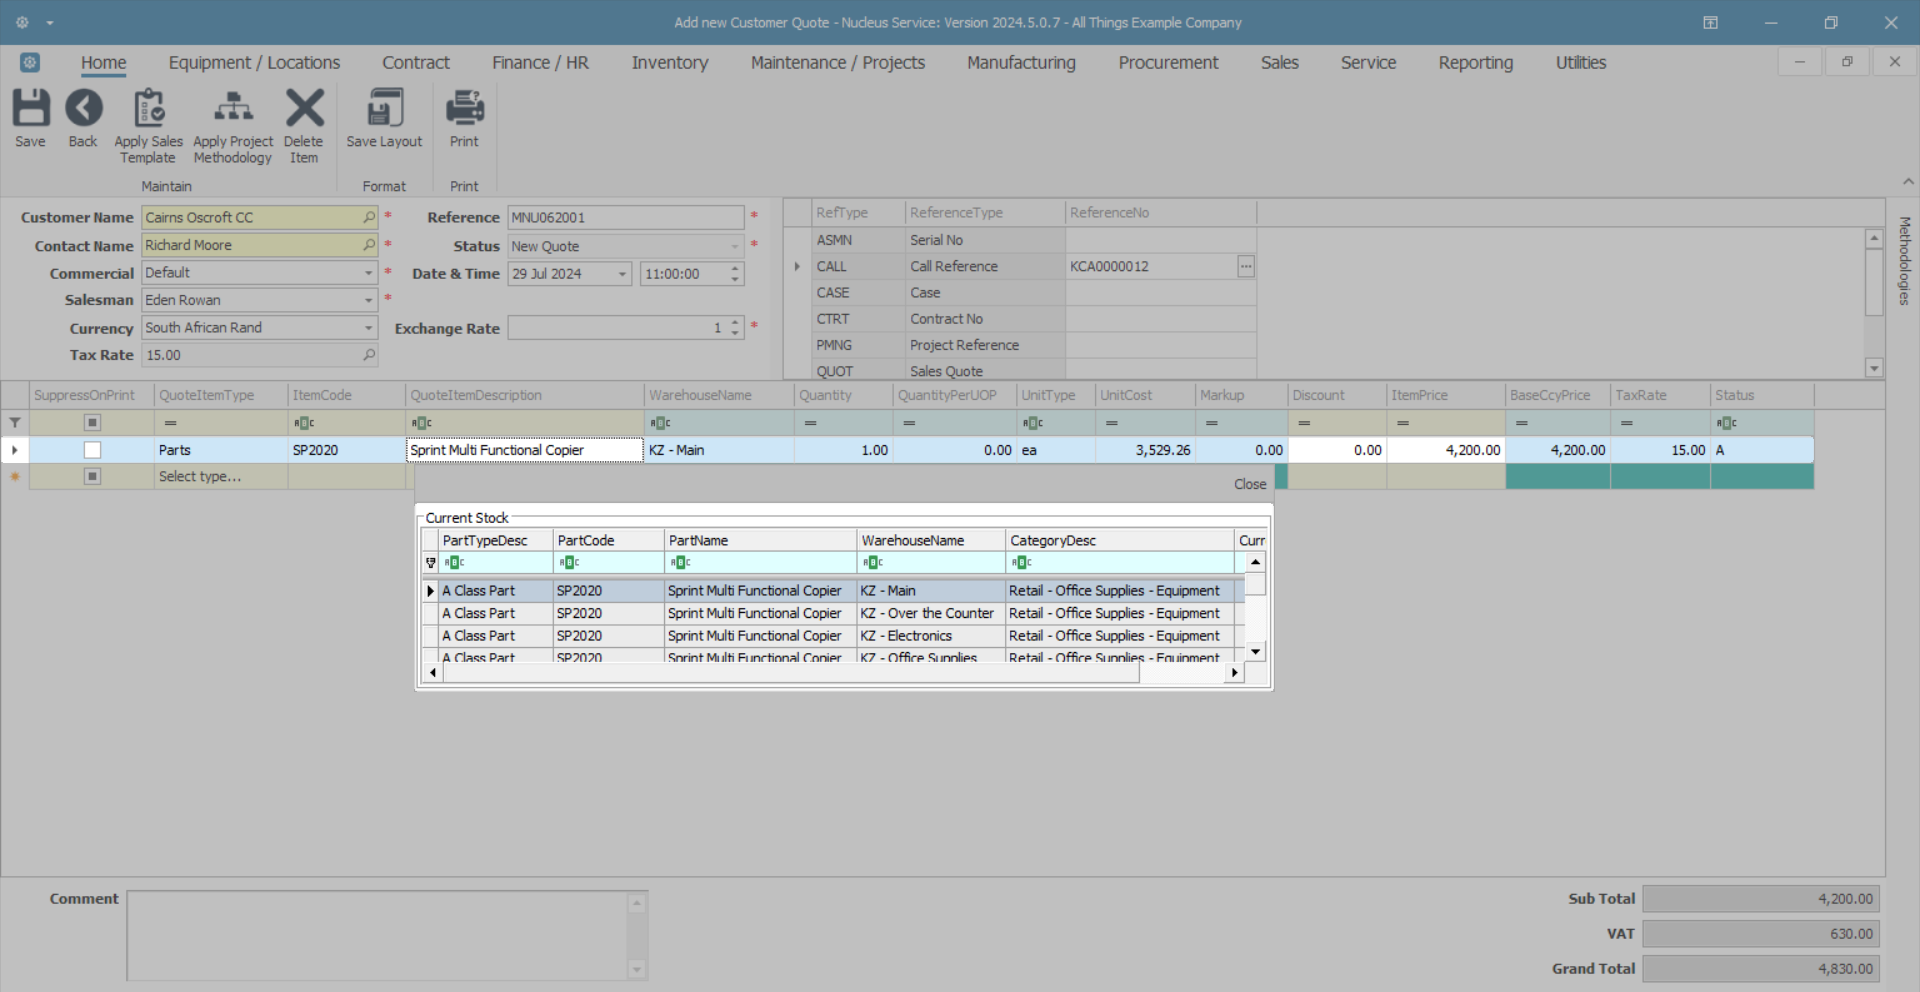Open the Status dropdown showing New Quote
1920x992 pixels.
(x=734, y=246)
